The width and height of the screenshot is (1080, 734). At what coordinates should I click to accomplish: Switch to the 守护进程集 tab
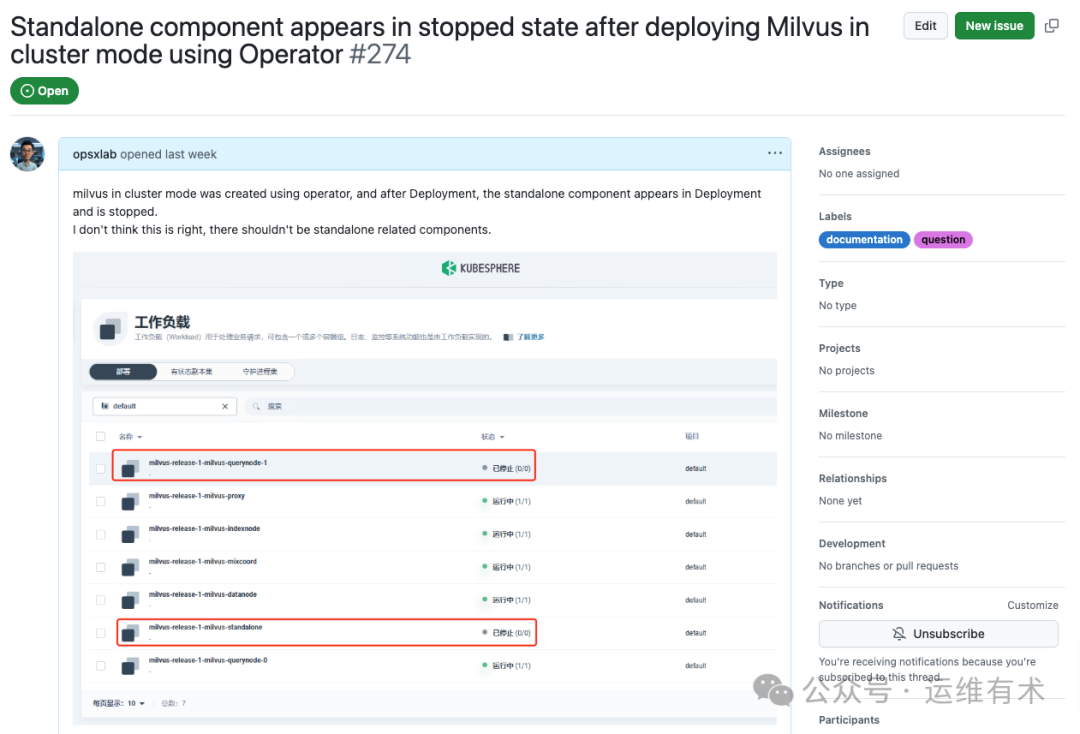pyautogui.click(x=259, y=372)
